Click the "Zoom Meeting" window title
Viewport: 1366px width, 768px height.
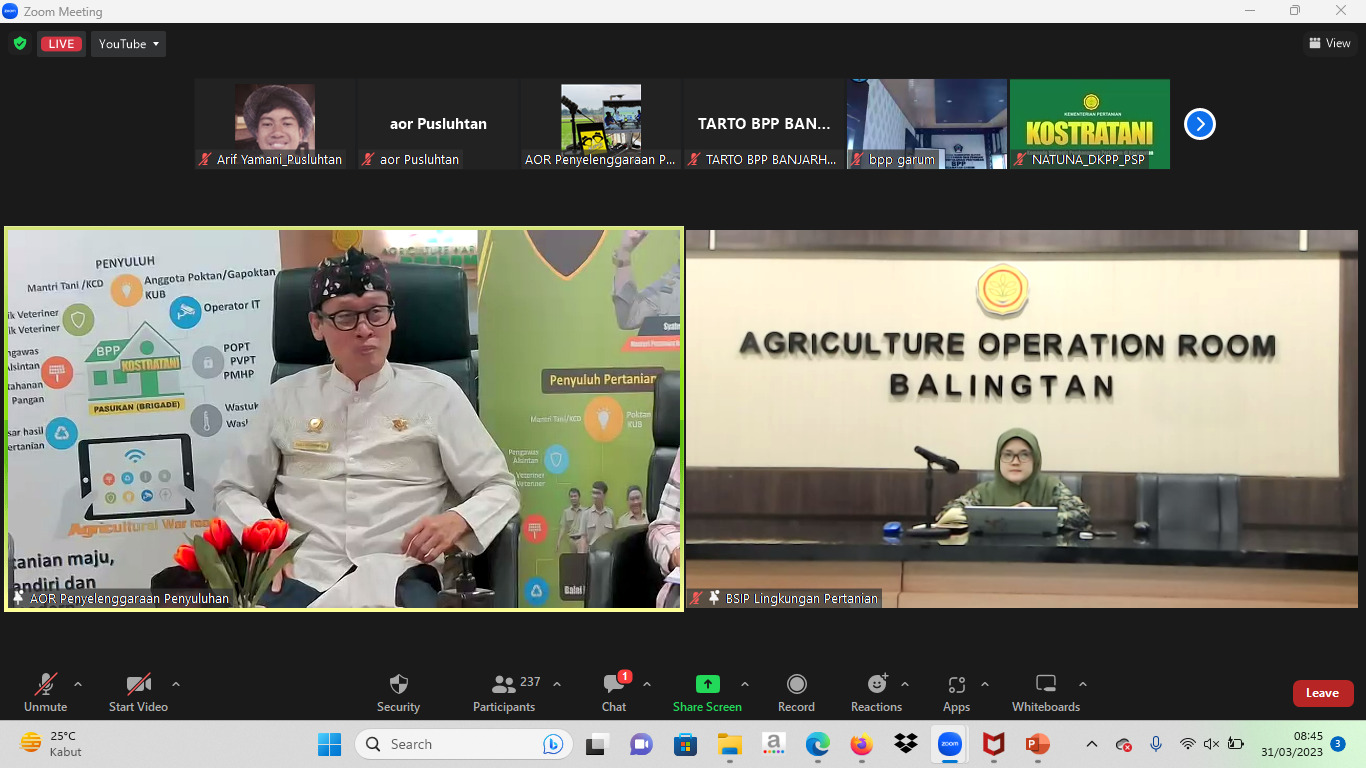(63, 12)
